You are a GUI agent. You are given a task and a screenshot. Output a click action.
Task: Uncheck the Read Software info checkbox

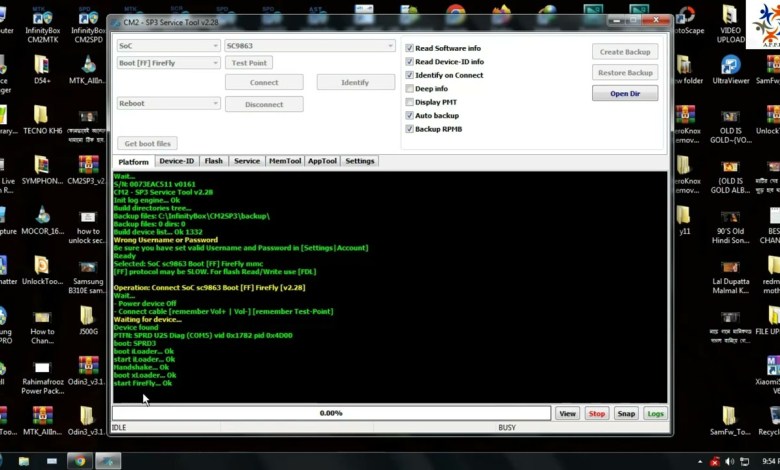409,48
